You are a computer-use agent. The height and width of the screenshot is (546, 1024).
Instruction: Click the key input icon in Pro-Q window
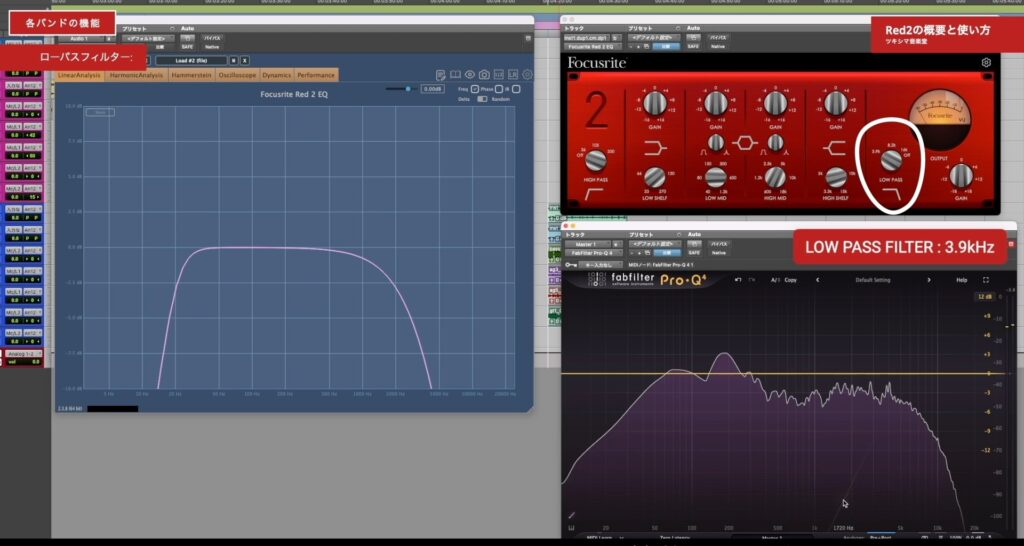(x=571, y=265)
